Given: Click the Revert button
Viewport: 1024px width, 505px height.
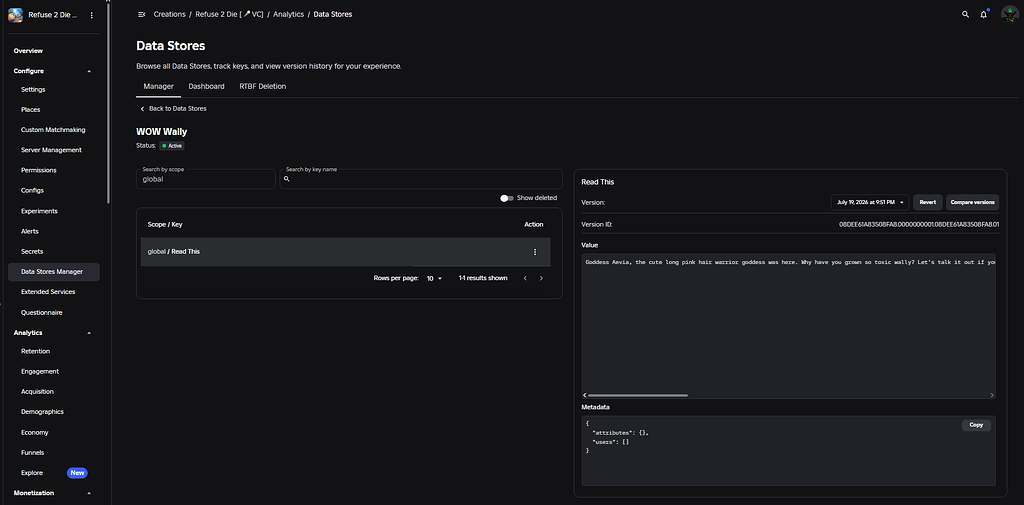Looking at the screenshot, I should (x=927, y=203).
